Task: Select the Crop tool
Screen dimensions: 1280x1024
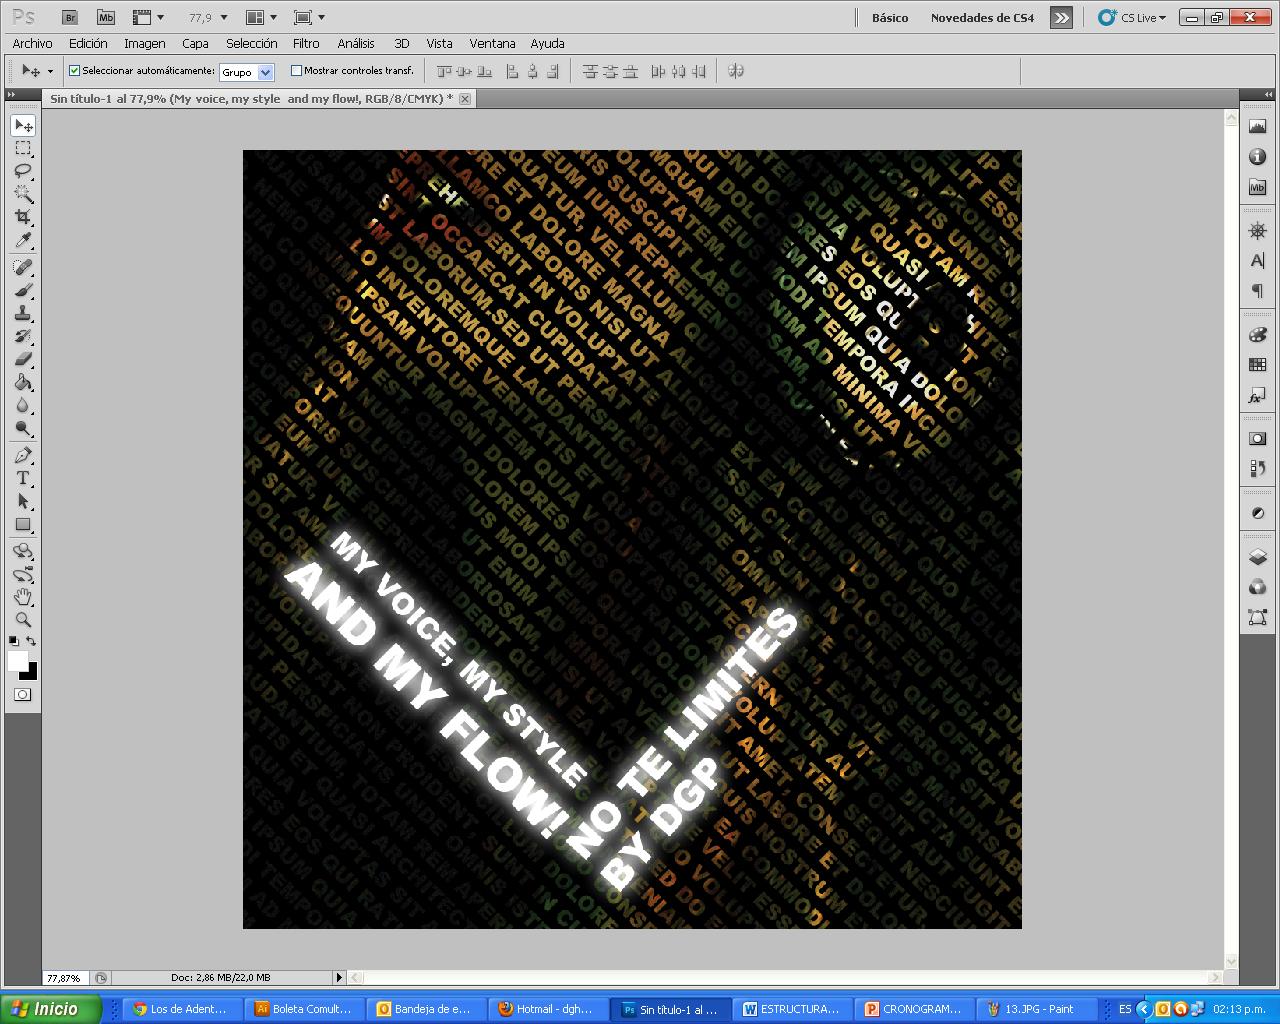Action: [23, 217]
